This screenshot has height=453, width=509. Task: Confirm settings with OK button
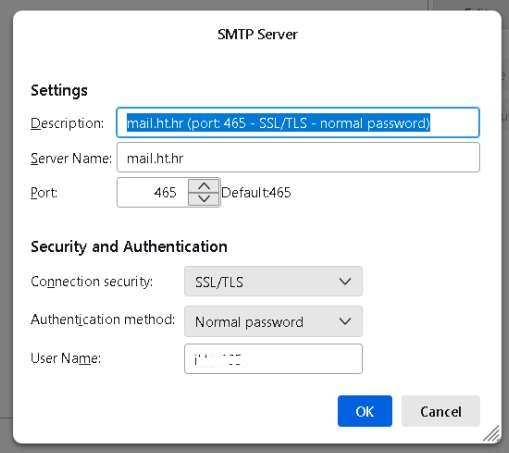coord(365,411)
